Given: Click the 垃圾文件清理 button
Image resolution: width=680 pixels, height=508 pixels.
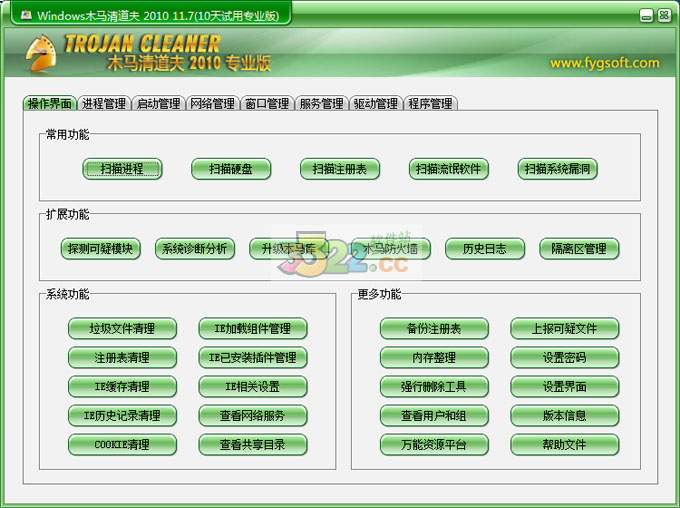Looking at the screenshot, I should tap(122, 328).
